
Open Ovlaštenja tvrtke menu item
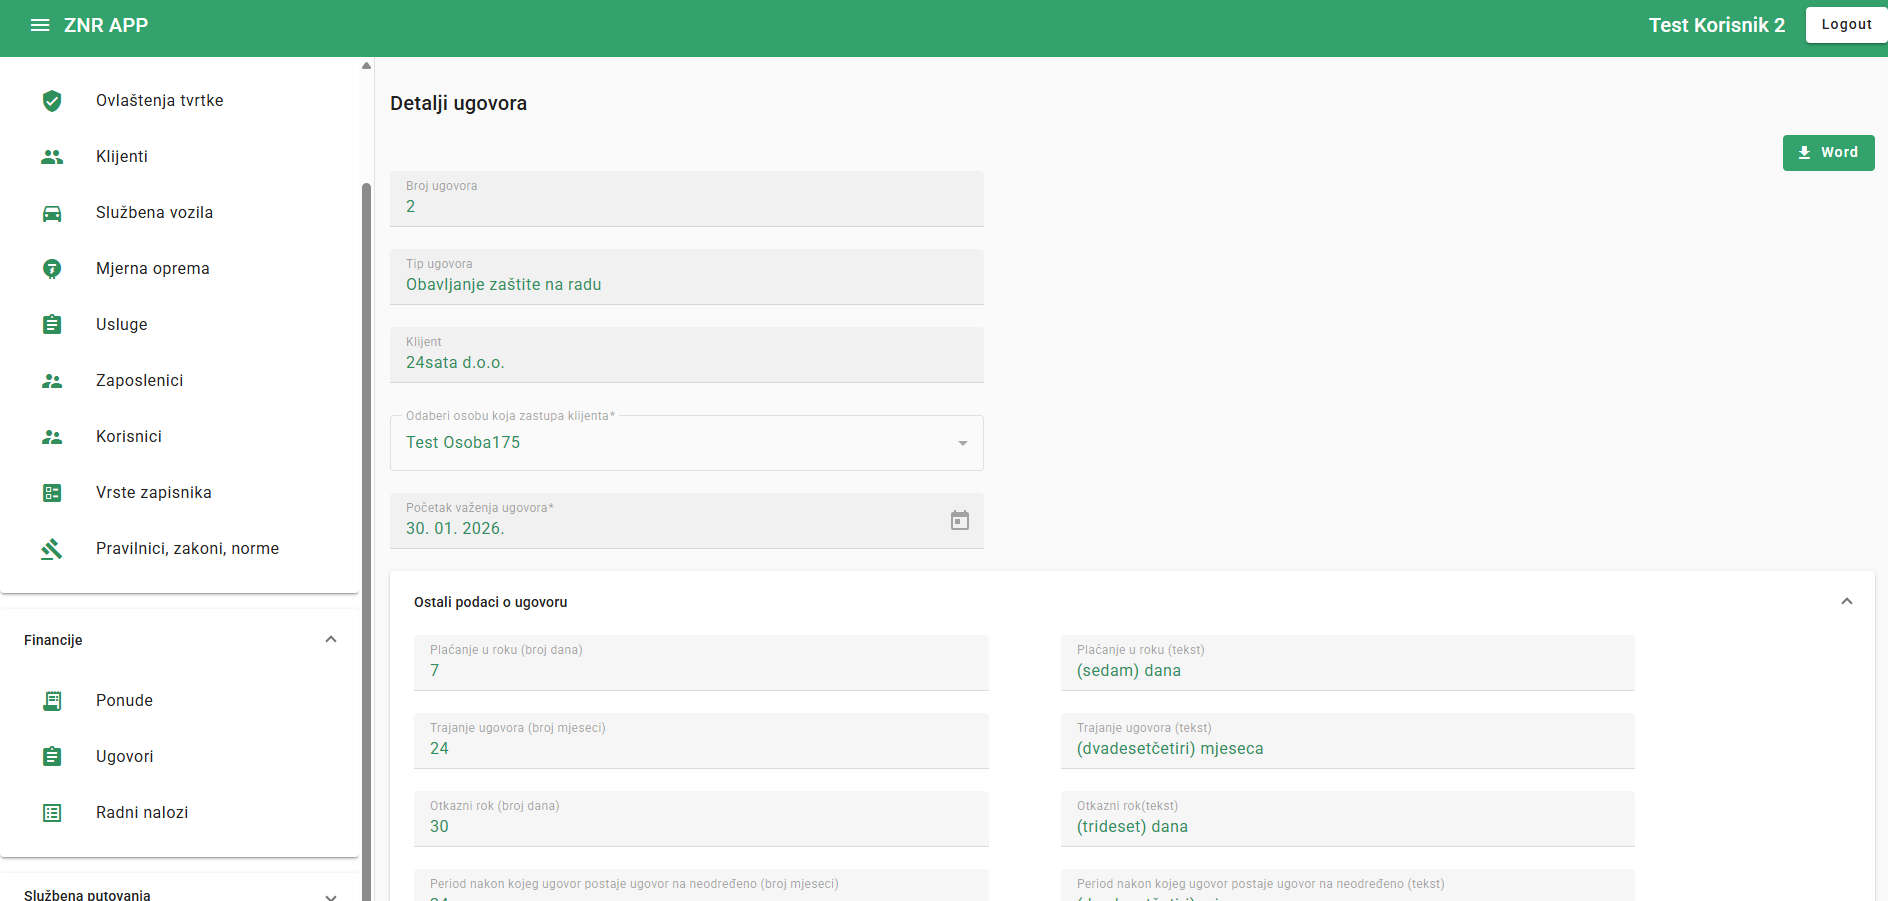180,100
